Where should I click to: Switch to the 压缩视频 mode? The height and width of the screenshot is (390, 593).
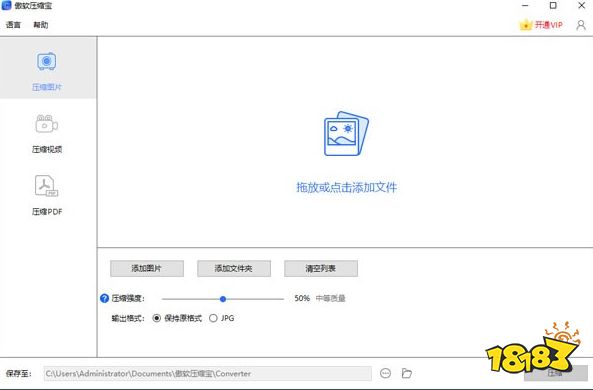47,133
